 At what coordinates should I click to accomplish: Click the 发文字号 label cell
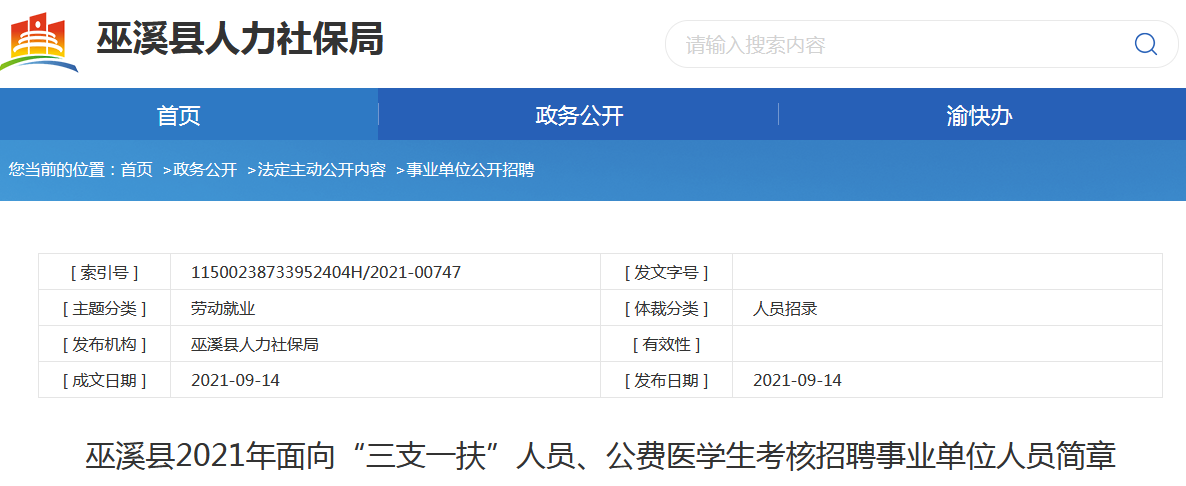(x=666, y=272)
